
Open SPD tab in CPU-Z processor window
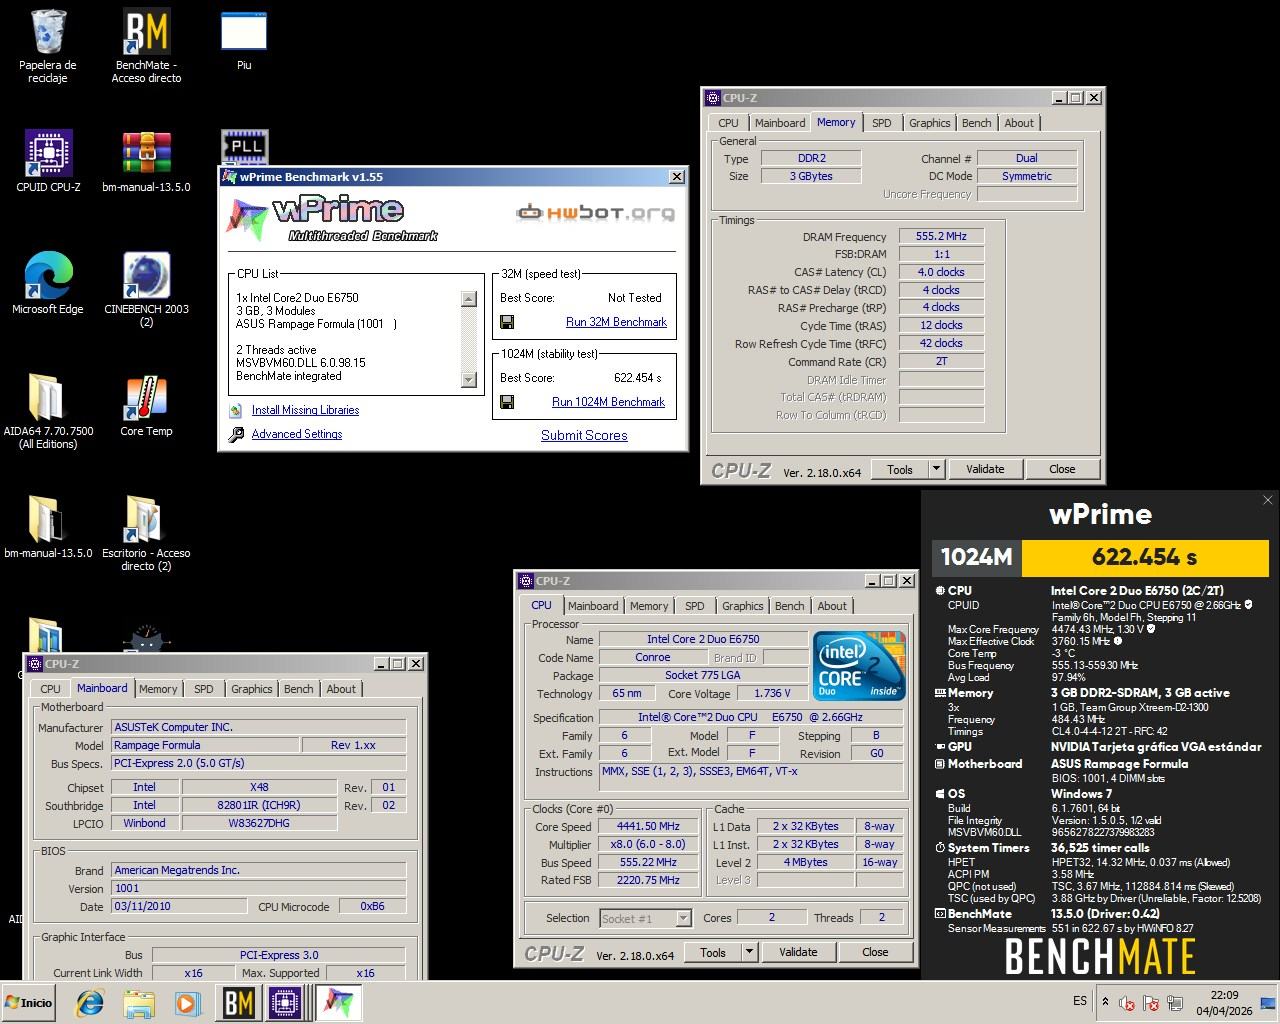[694, 606]
